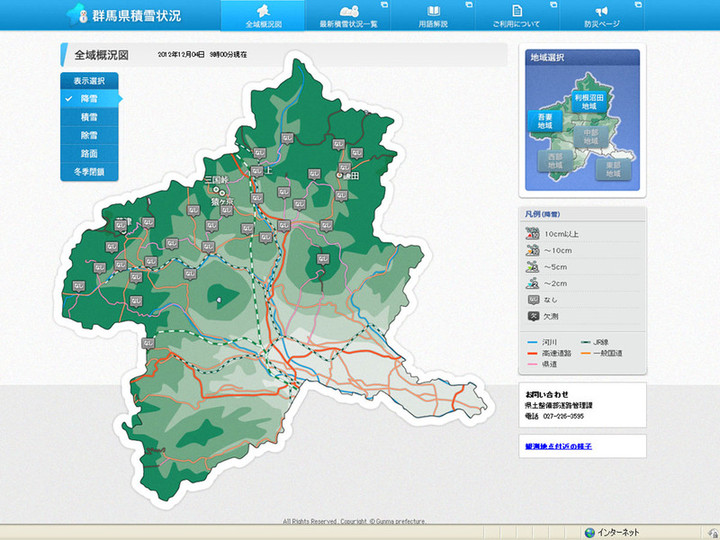Switch to 最新積雪状況一覧 tab
The width and height of the screenshot is (720, 540).
click(x=348, y=16)
